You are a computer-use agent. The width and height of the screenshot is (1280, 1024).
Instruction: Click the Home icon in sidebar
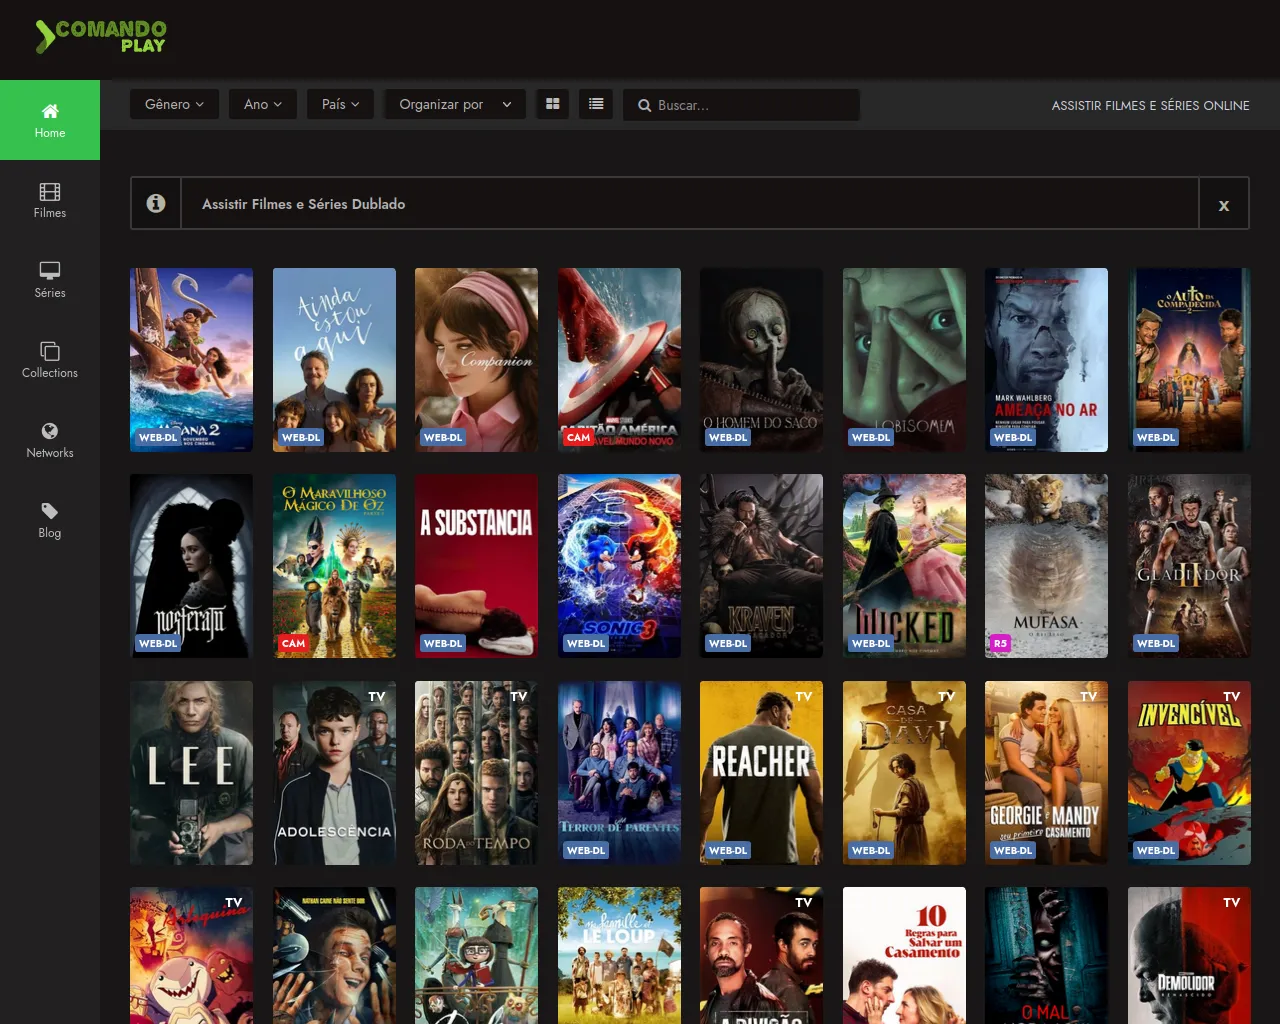(x=50, y=111)
